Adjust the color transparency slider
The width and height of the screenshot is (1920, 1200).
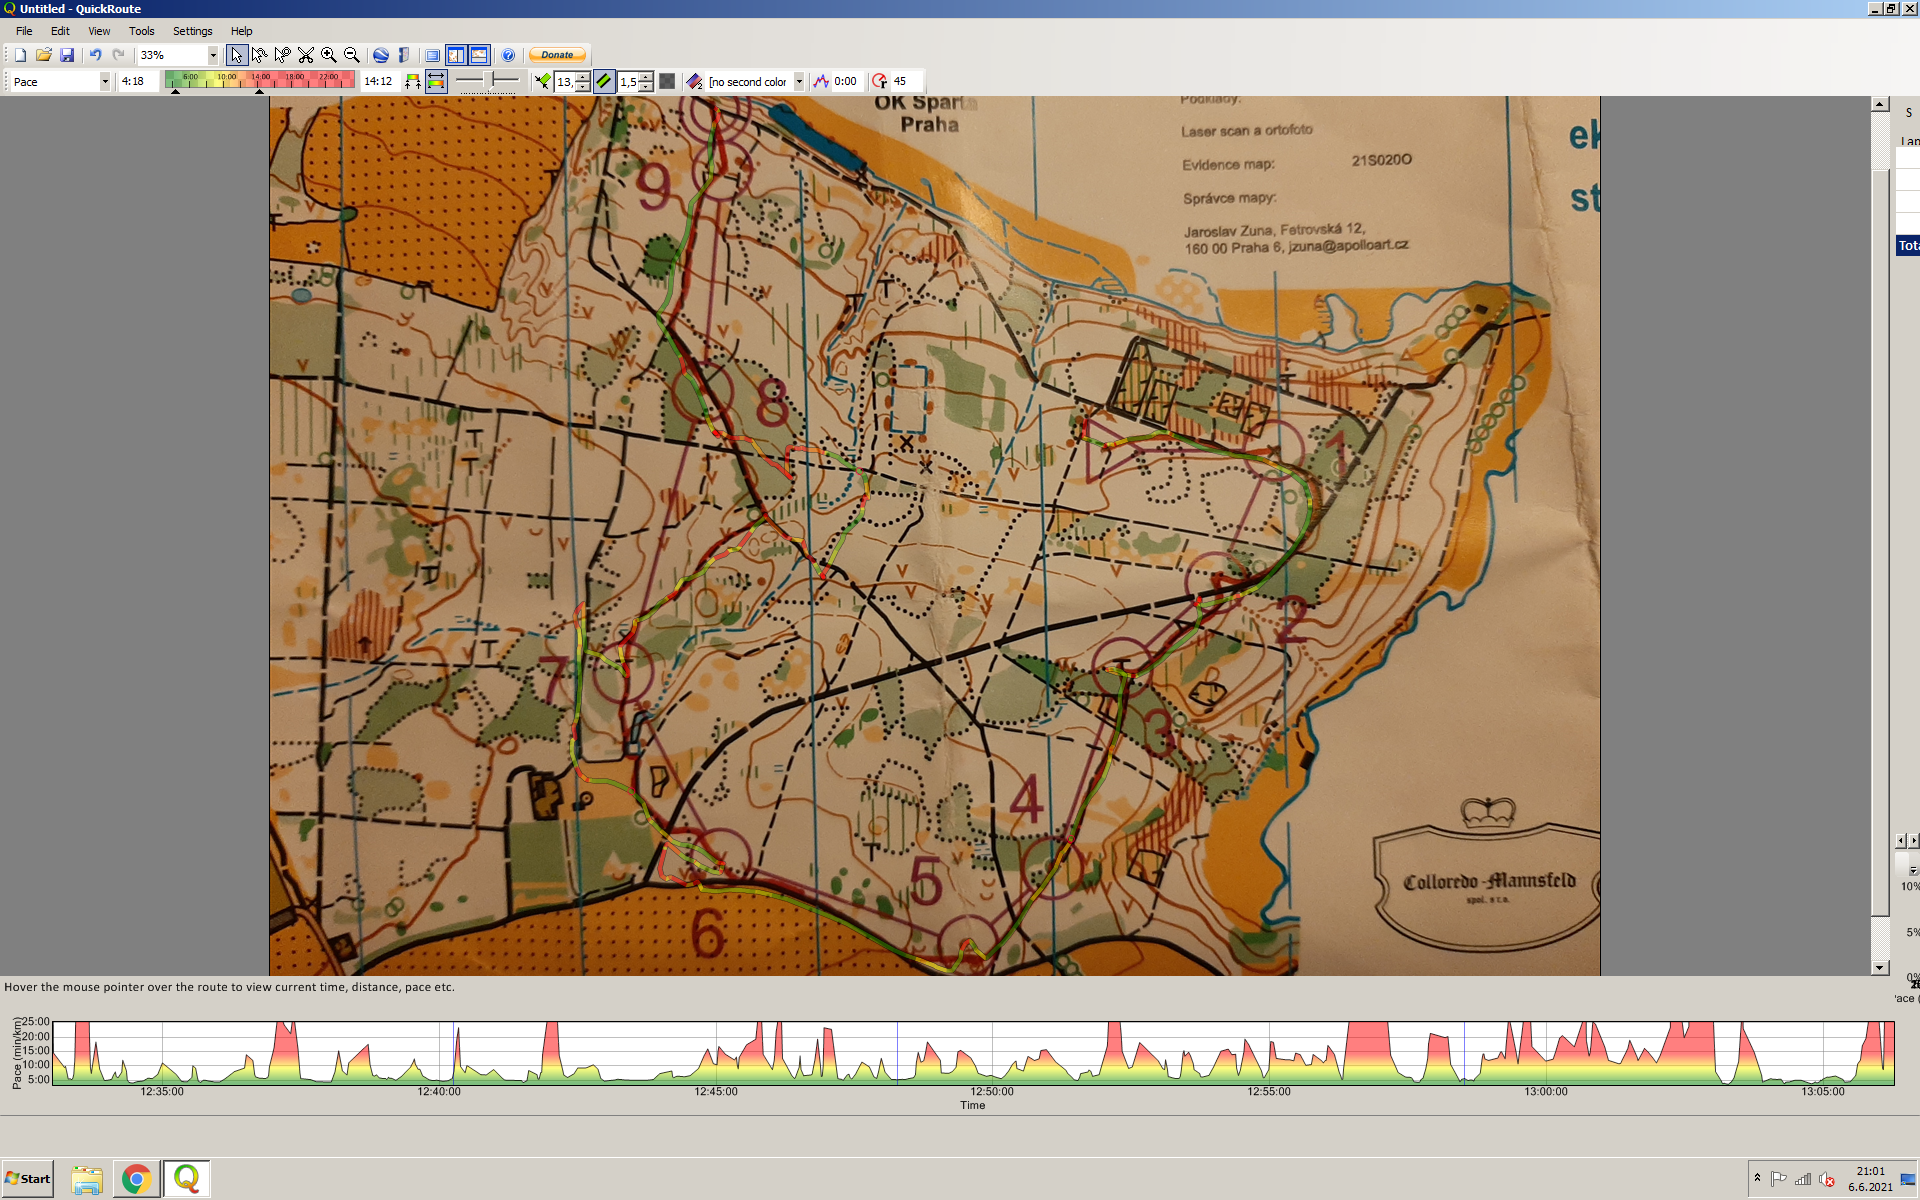(x=488, y=81)
